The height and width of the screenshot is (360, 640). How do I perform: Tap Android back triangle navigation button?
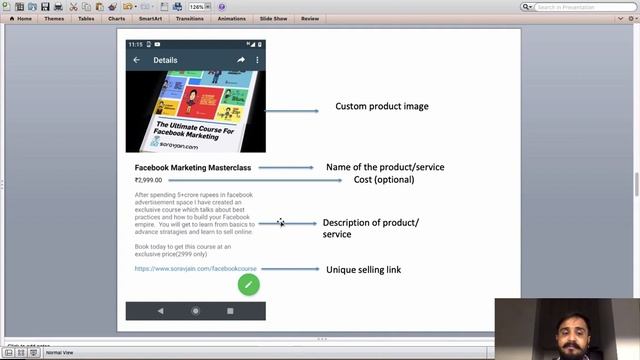(x=160, y=311)
